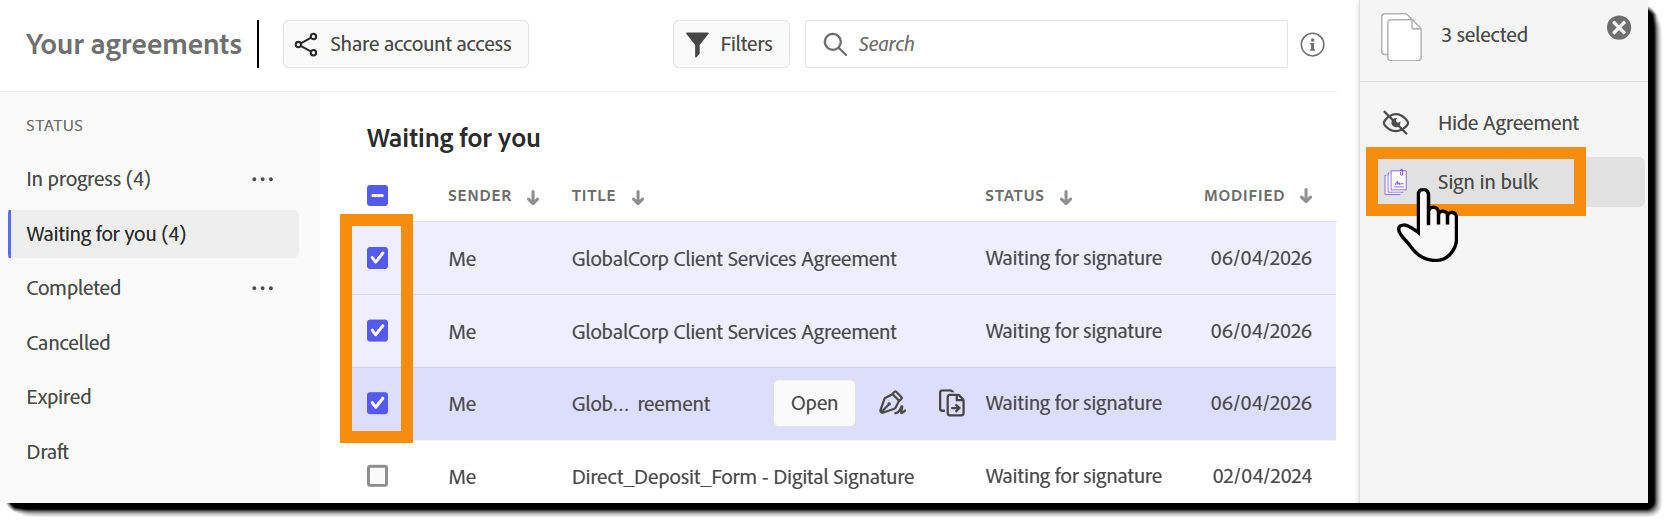Click the Sign in bulk icon
This screenshot has height=520, width=1664.
point(1396,181)
